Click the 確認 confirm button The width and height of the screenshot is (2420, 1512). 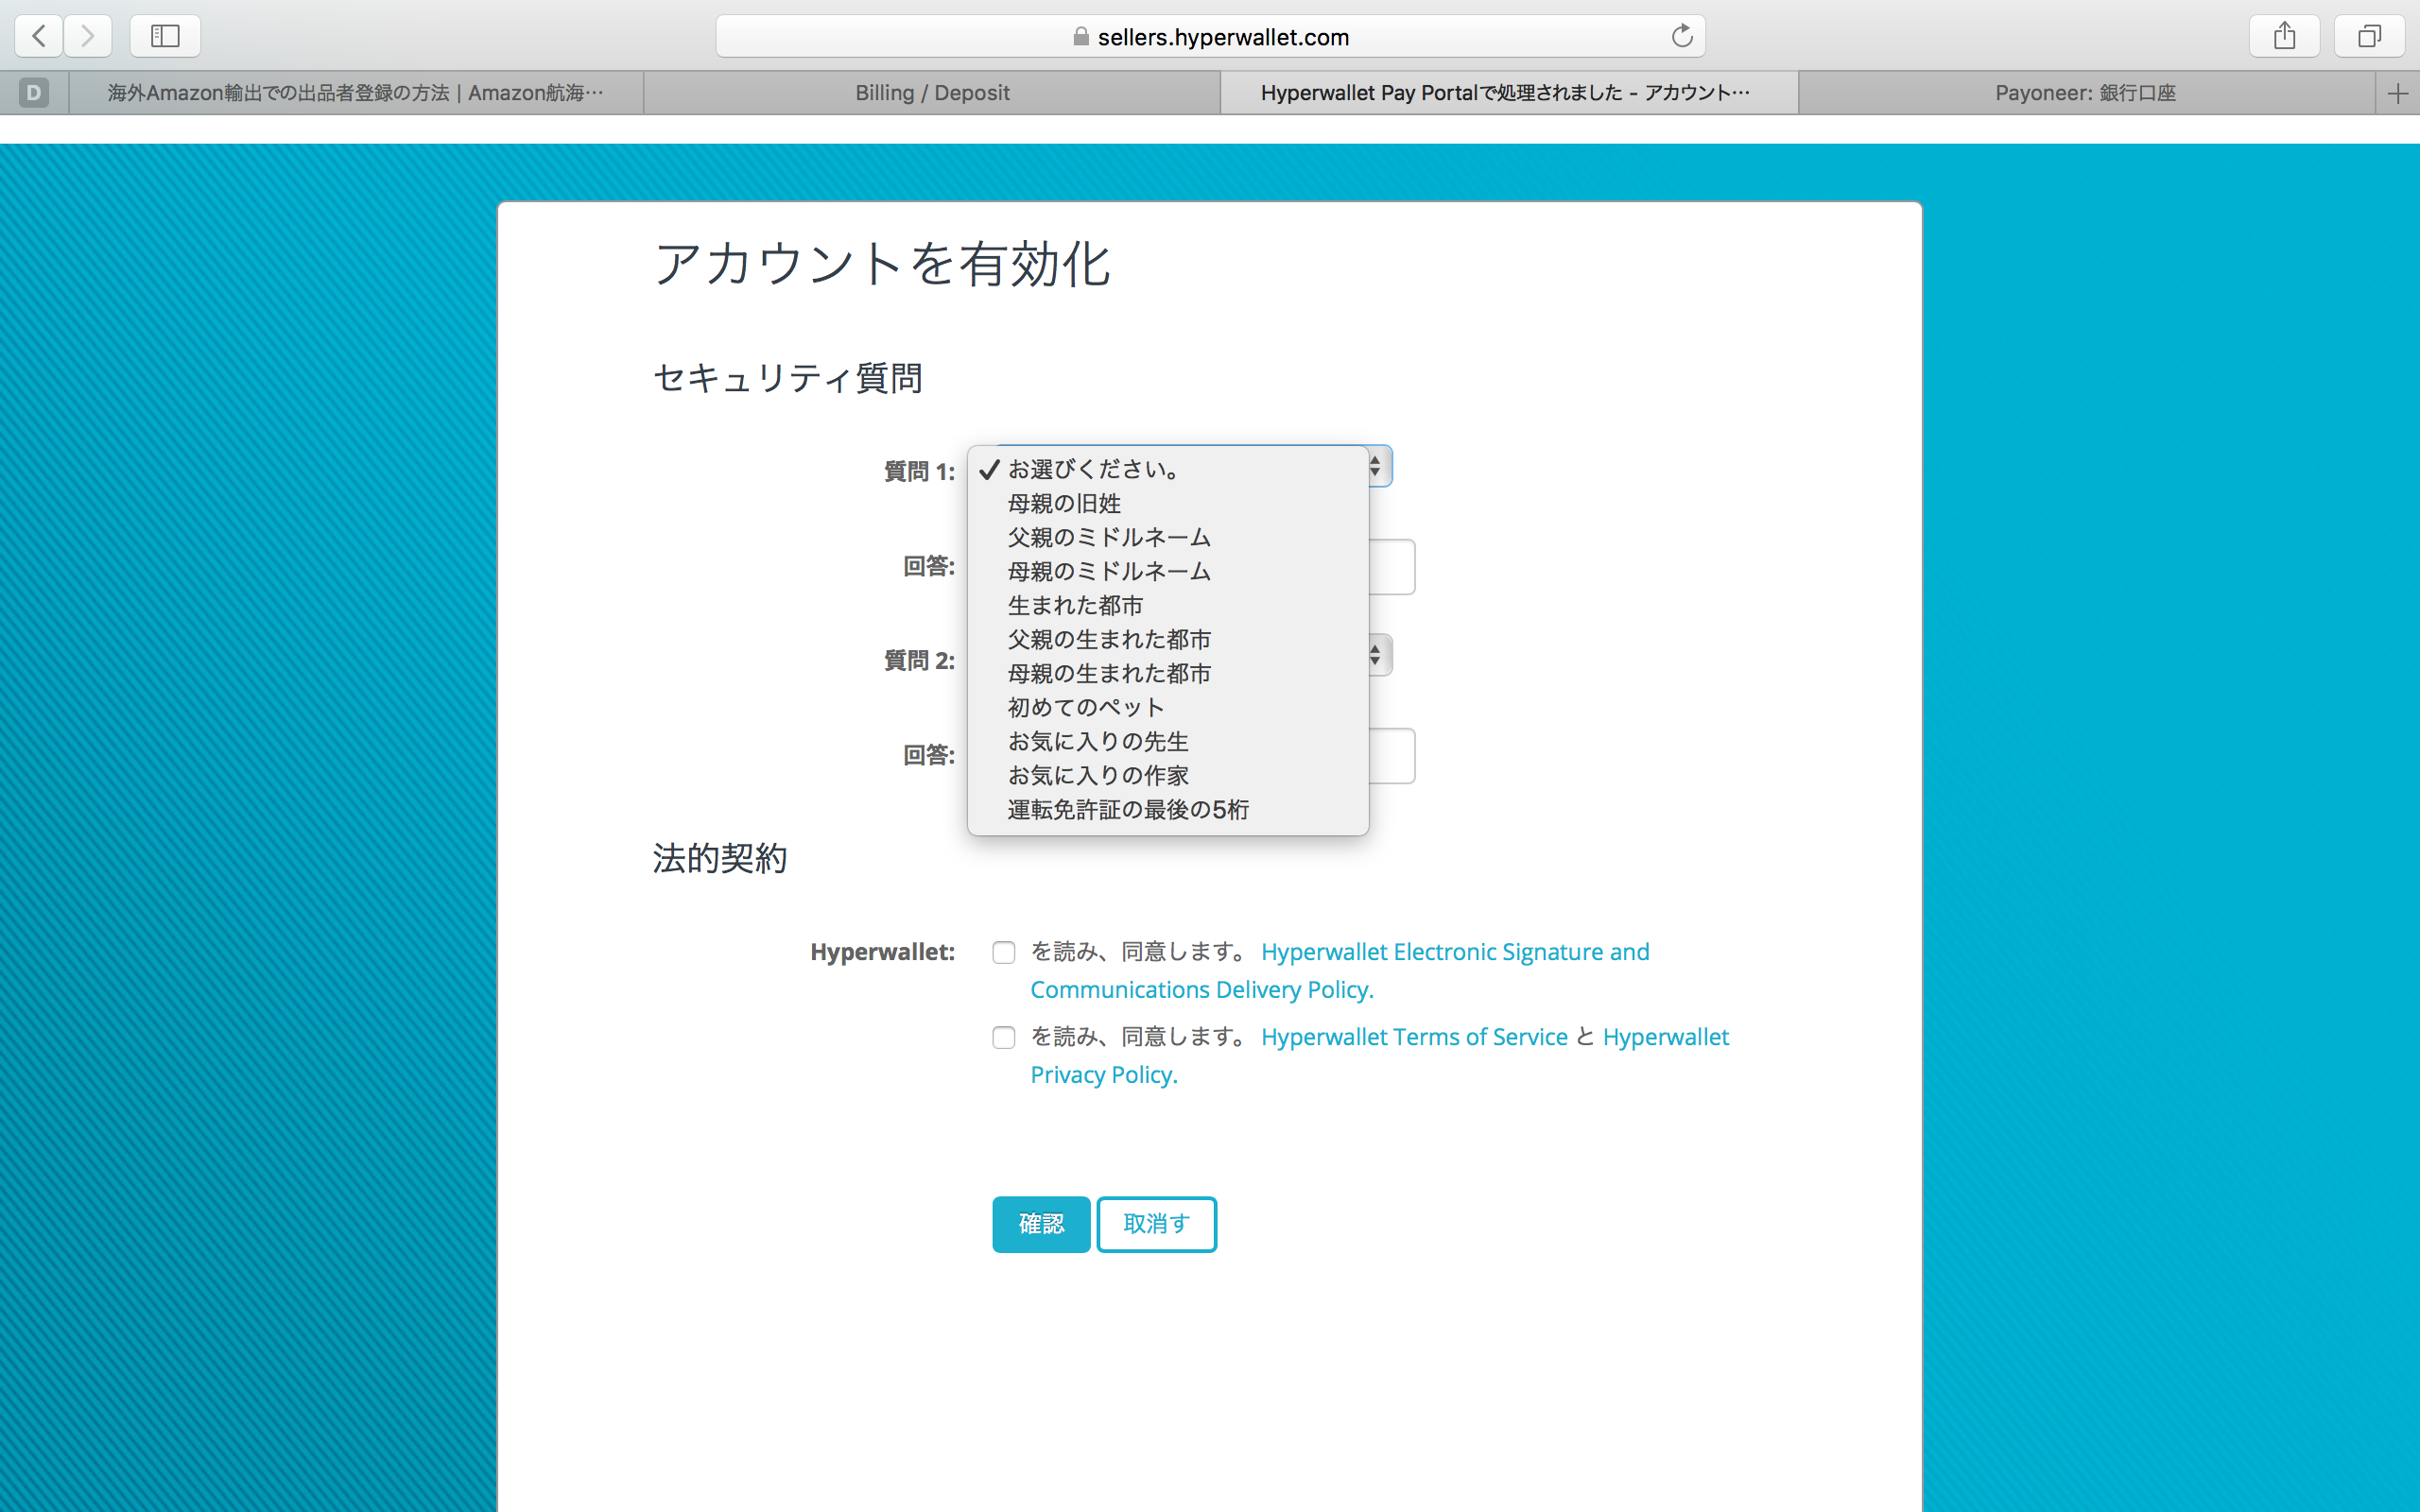[x=1041, y=1224]
